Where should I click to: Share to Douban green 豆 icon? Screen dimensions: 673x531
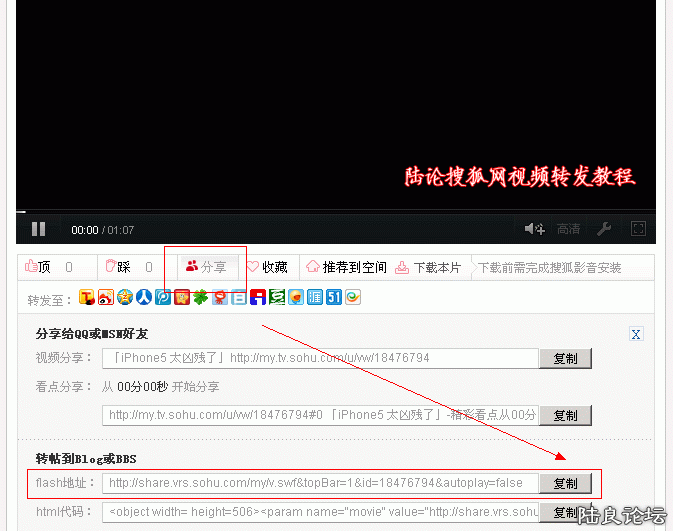tap(277, 297)
